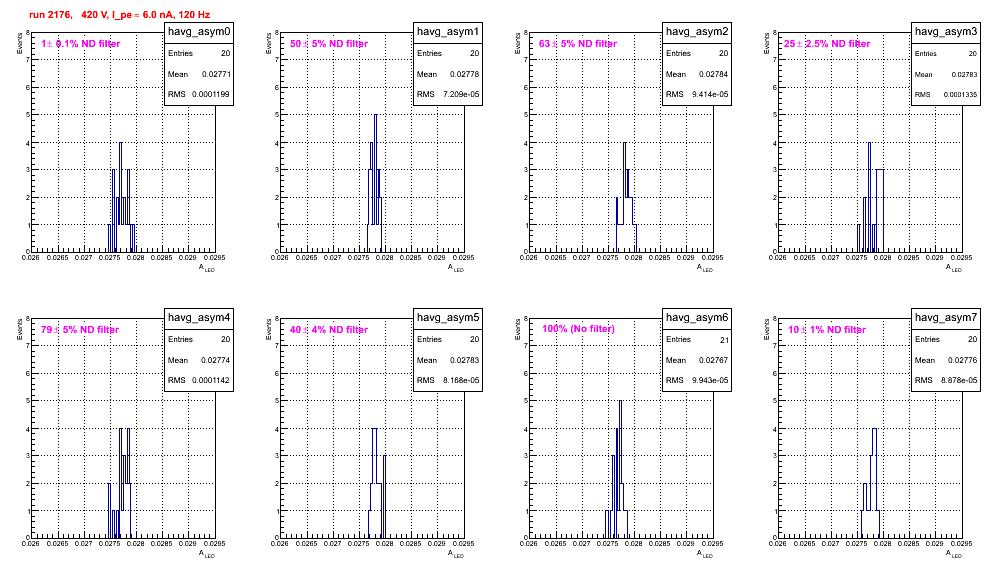Click the histogram bars in havg_asym4 plot
The width and height of the screenshot is (996, 572).
coord(119,483)
